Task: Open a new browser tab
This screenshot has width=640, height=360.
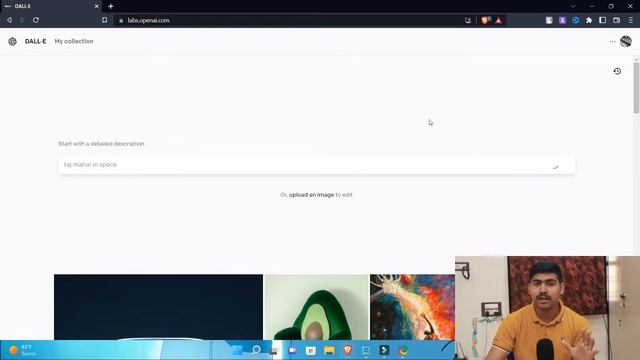Action: pyautogui.click(x=111, y=6)
